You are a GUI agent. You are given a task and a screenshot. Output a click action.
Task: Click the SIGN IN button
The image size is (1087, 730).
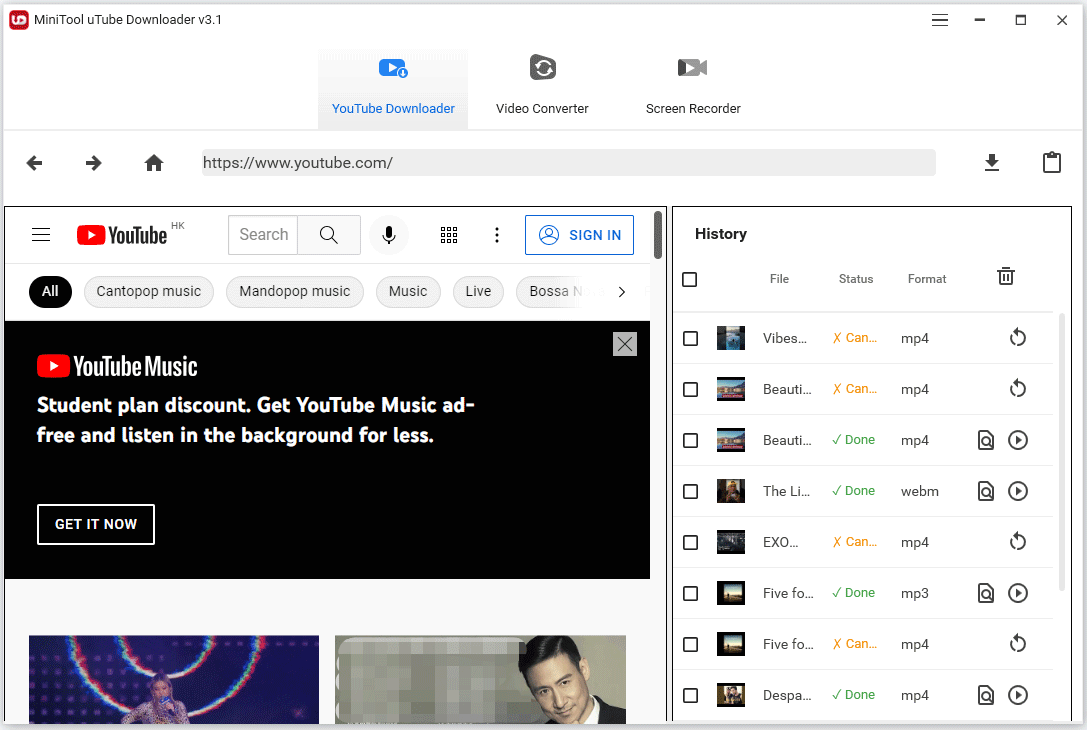tap(579, 235)
